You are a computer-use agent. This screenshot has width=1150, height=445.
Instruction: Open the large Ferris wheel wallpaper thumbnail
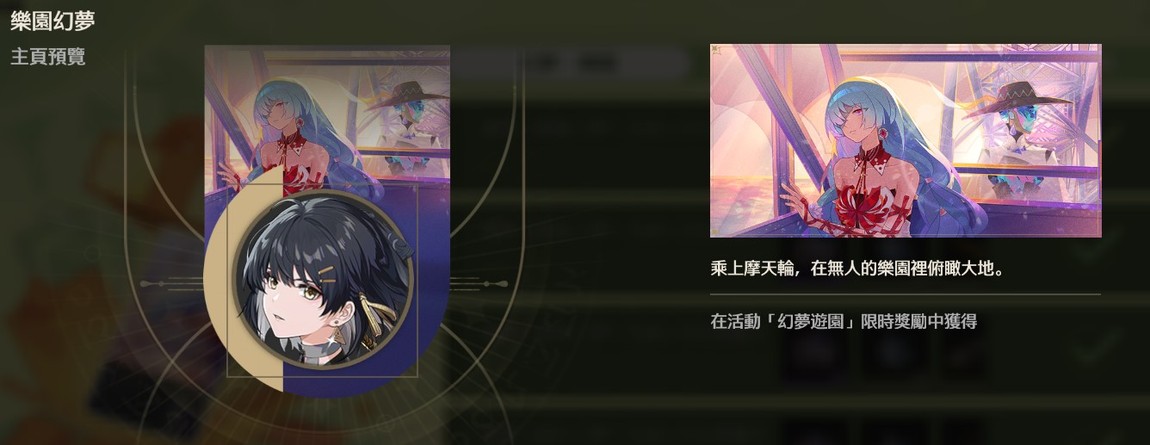[x=905, y=141]
